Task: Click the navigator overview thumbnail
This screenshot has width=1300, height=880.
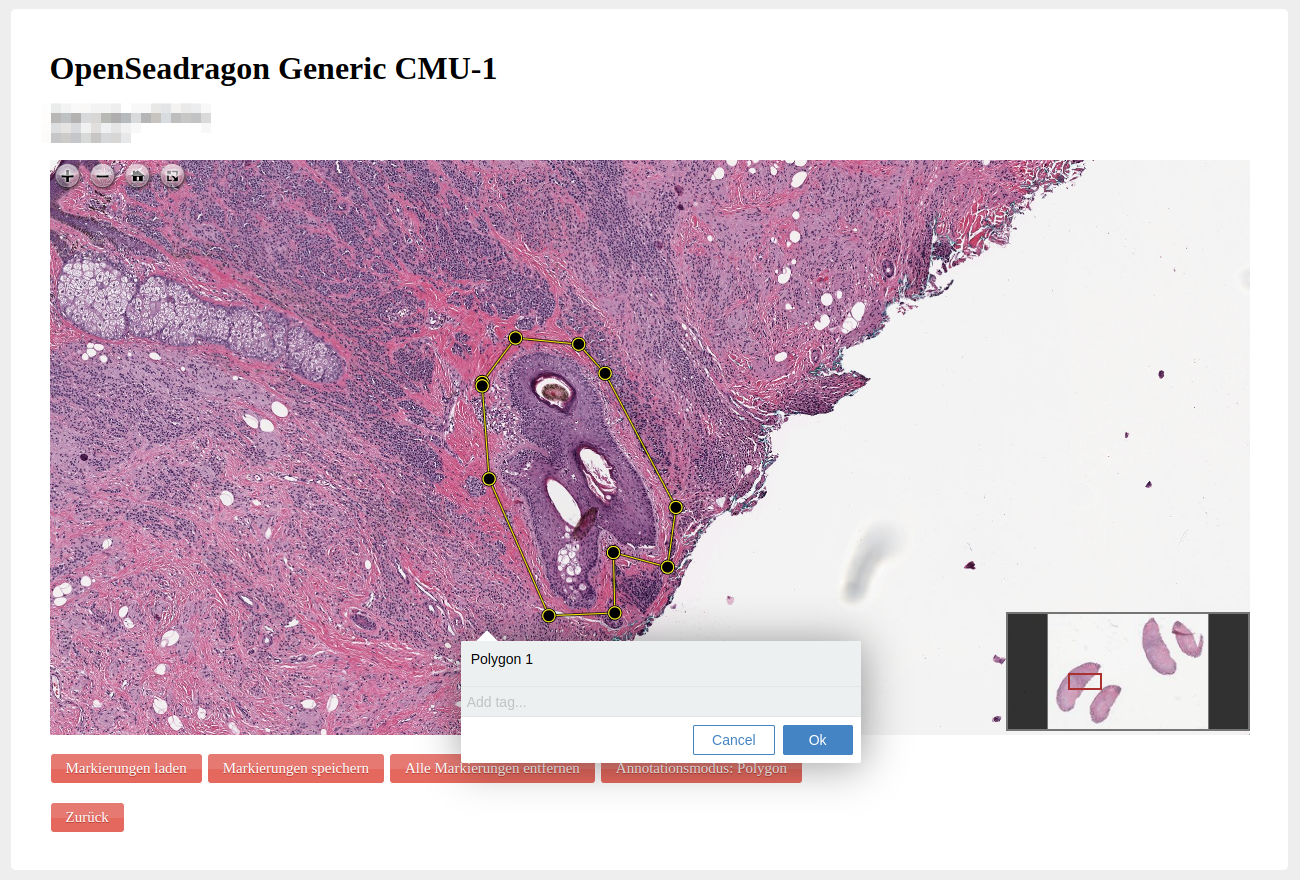Action: [x=1128, y=672]
